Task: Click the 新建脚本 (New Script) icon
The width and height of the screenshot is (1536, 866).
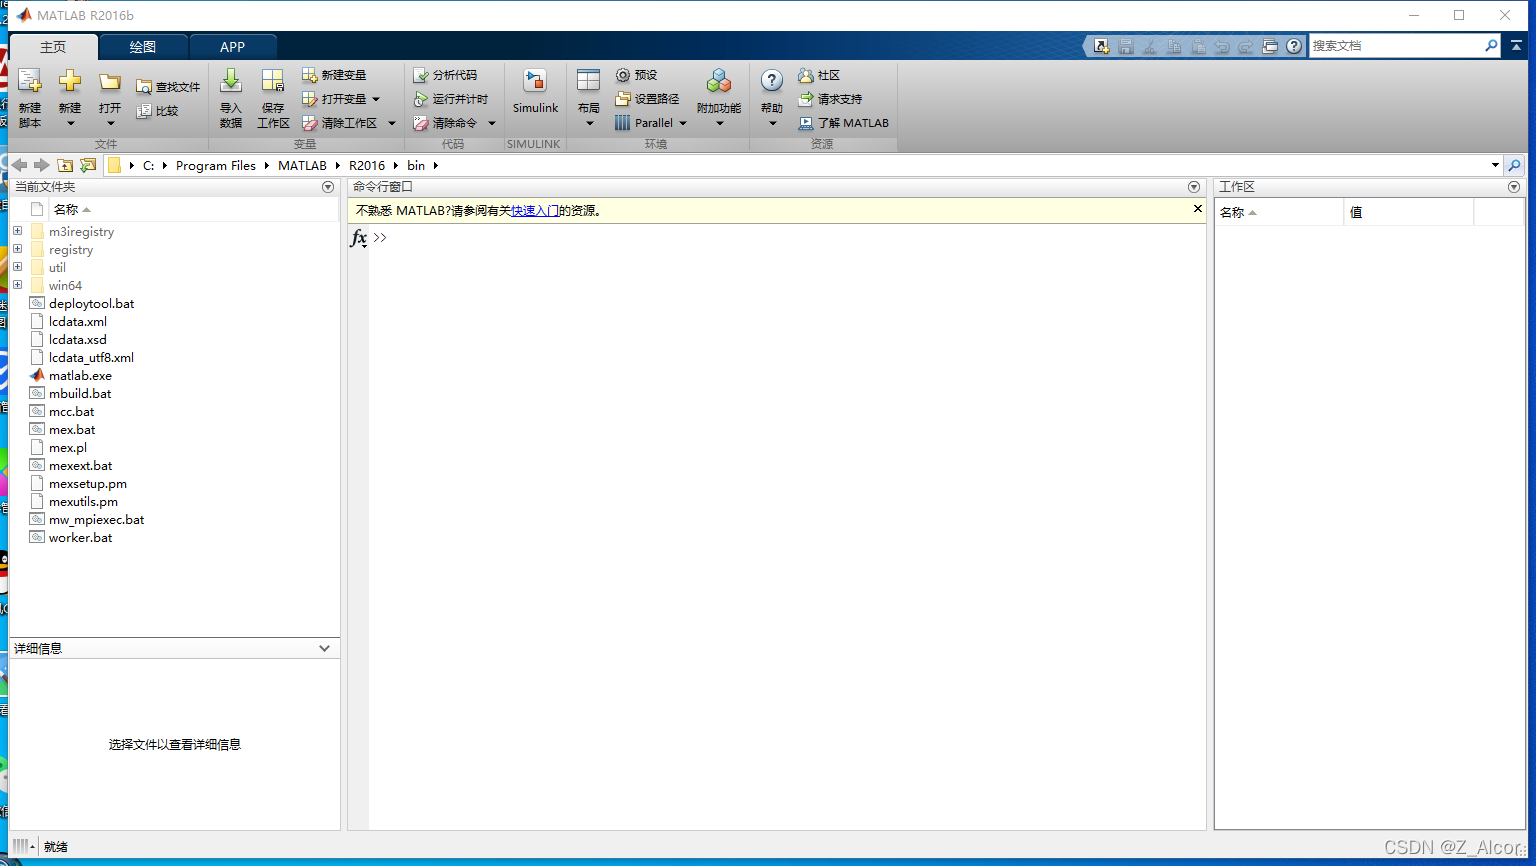Action: [x=30, y=82]
